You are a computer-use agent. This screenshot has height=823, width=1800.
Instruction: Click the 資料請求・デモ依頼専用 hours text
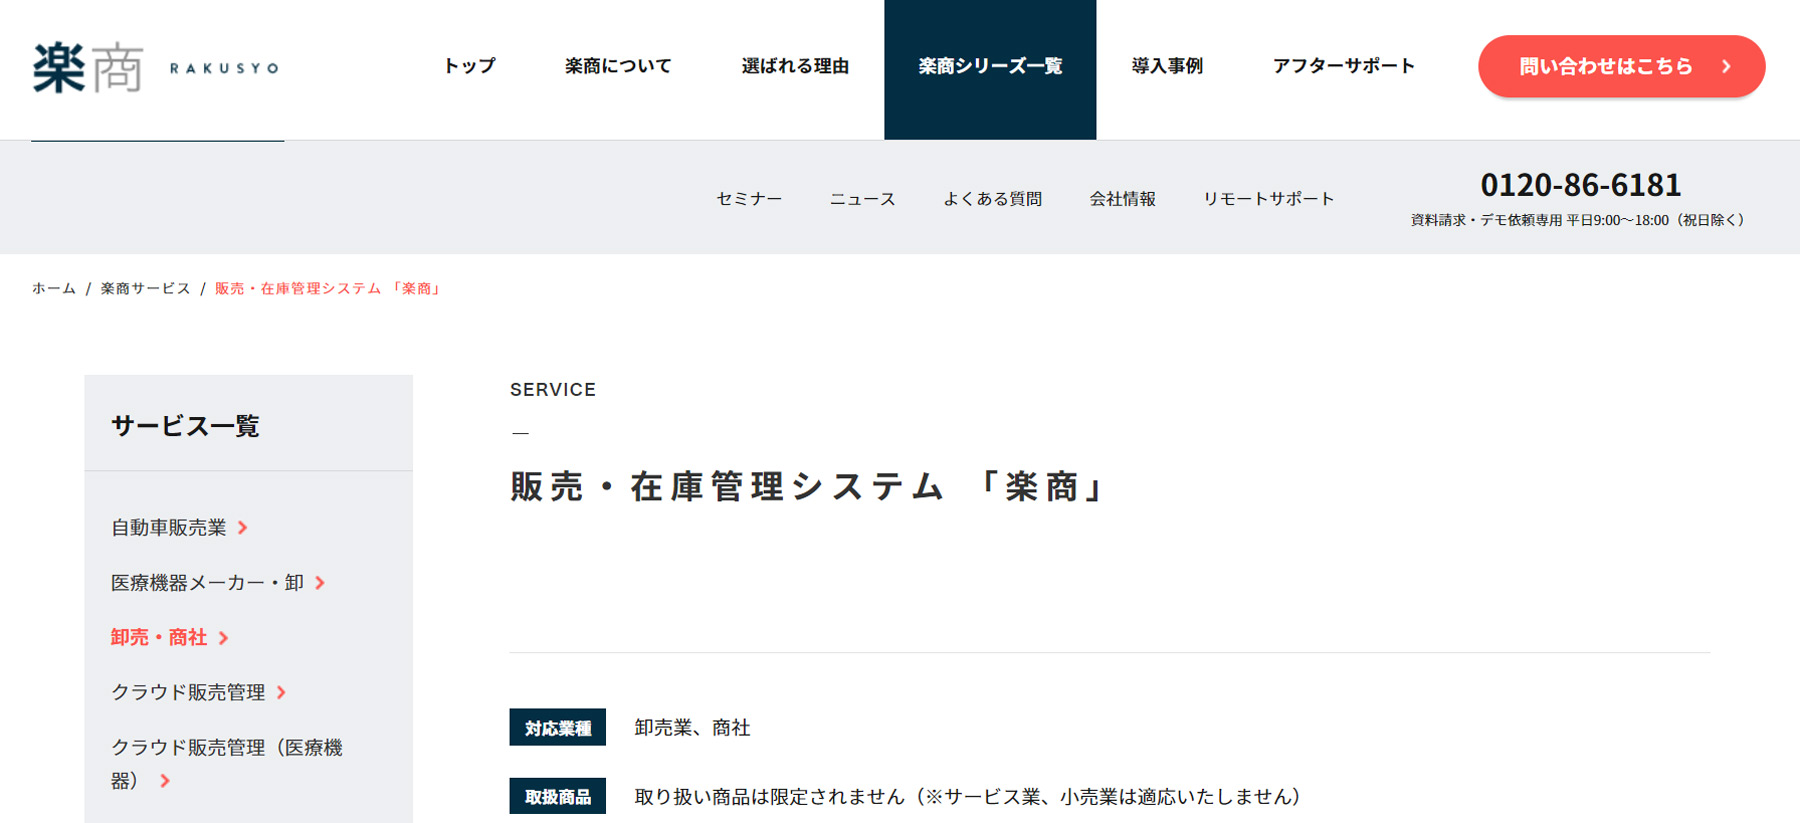[1578, 220]
